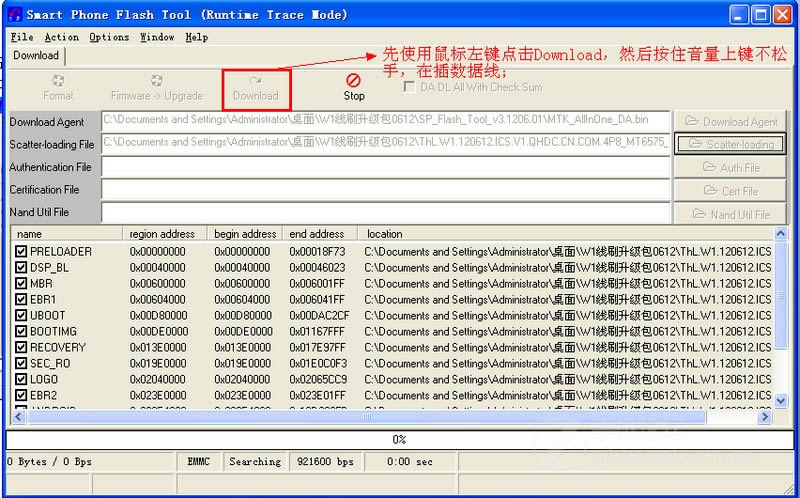Screen dimensions: 800x498
Task: Open the Options menu
Action: coord(109,37)
